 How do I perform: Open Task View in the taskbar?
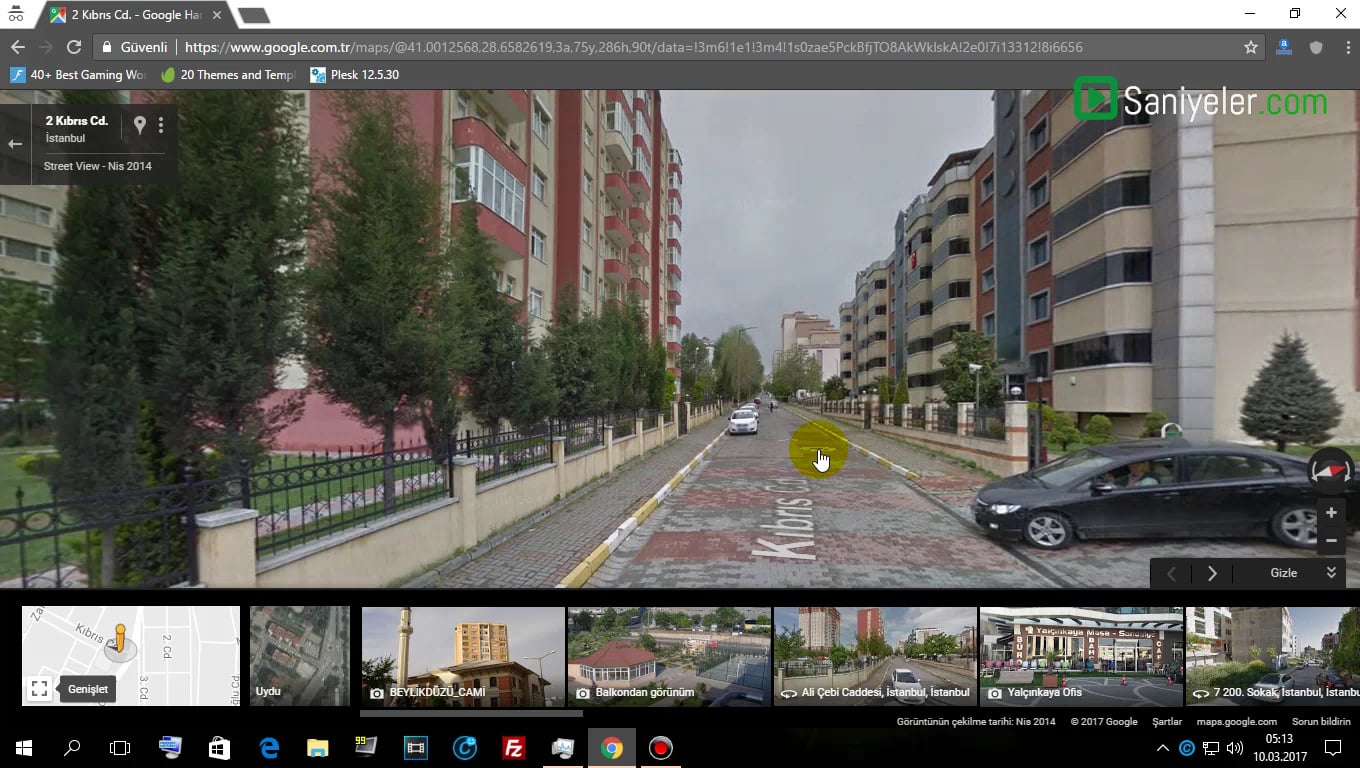click(120, 747)
